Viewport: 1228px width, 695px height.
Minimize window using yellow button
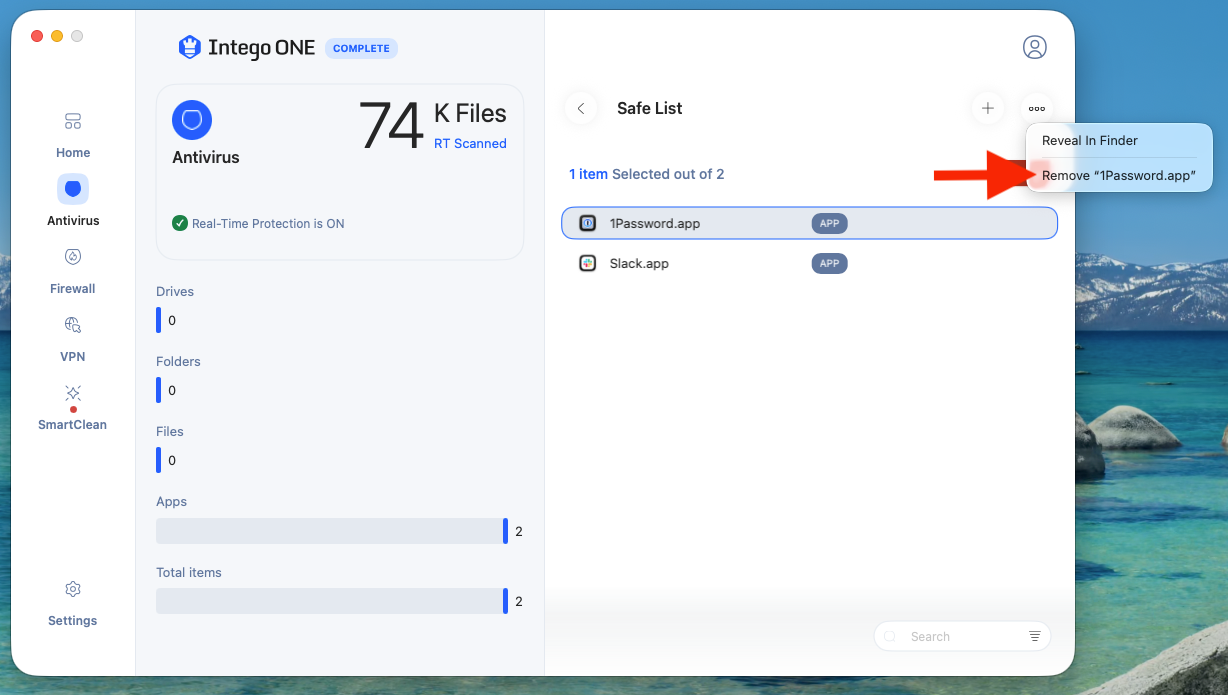57,36
